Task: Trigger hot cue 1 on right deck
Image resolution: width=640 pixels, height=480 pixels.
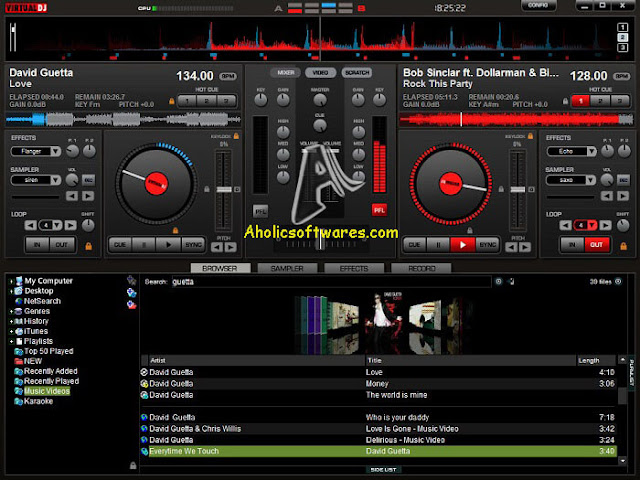Action: 580,101
